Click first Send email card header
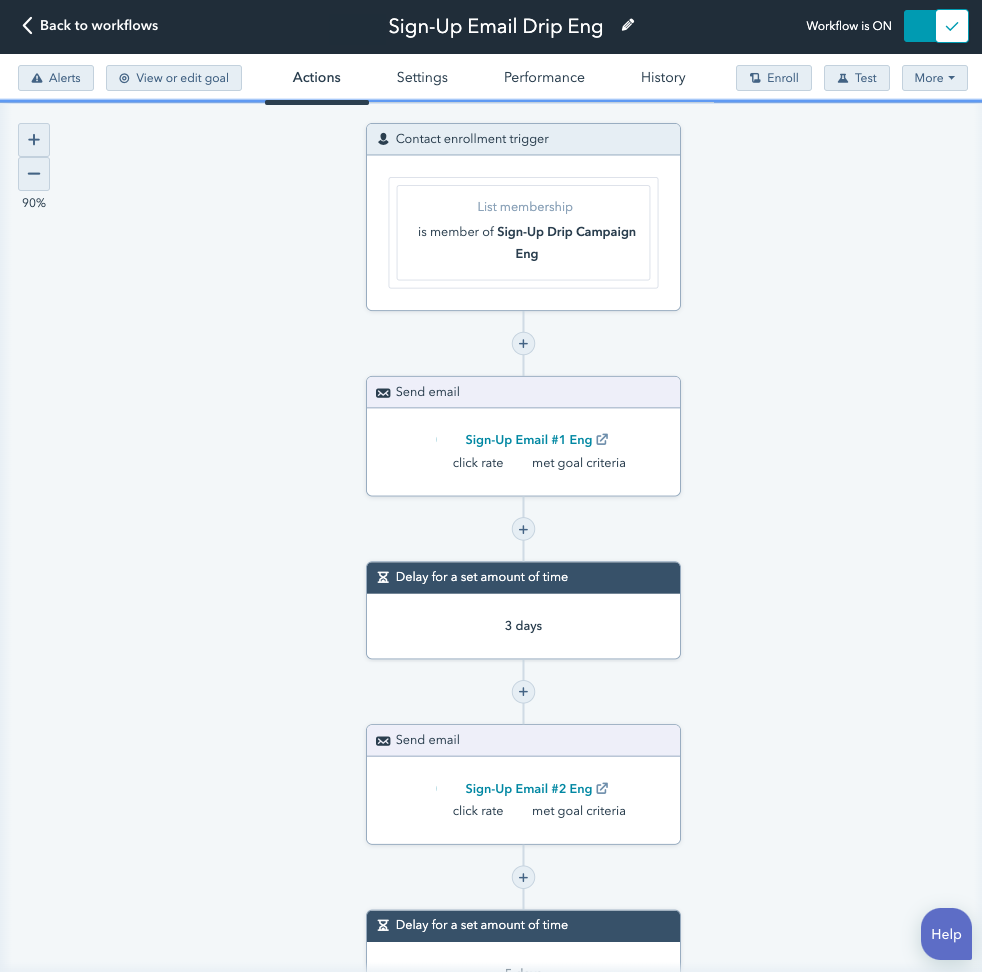982x972 pixels. pos(524,392)
